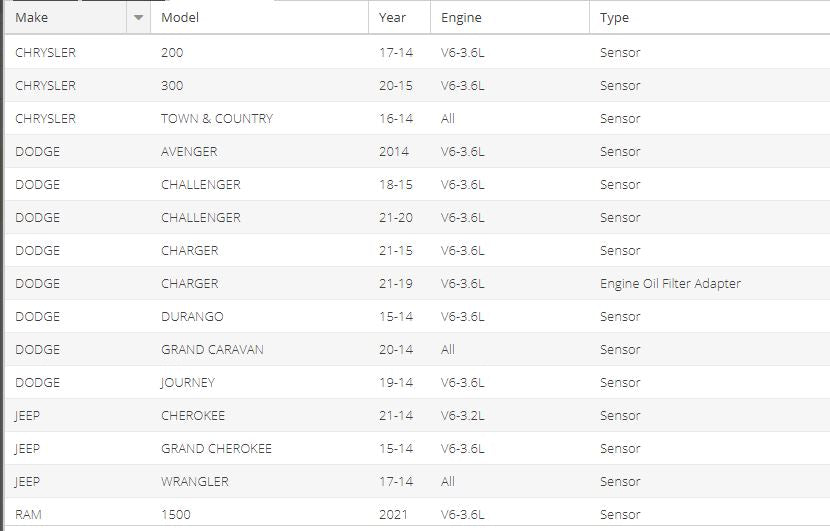Viewport: 830px width, 531px height.
Task: Sort by the Make column header
Action: pos(66,17)
